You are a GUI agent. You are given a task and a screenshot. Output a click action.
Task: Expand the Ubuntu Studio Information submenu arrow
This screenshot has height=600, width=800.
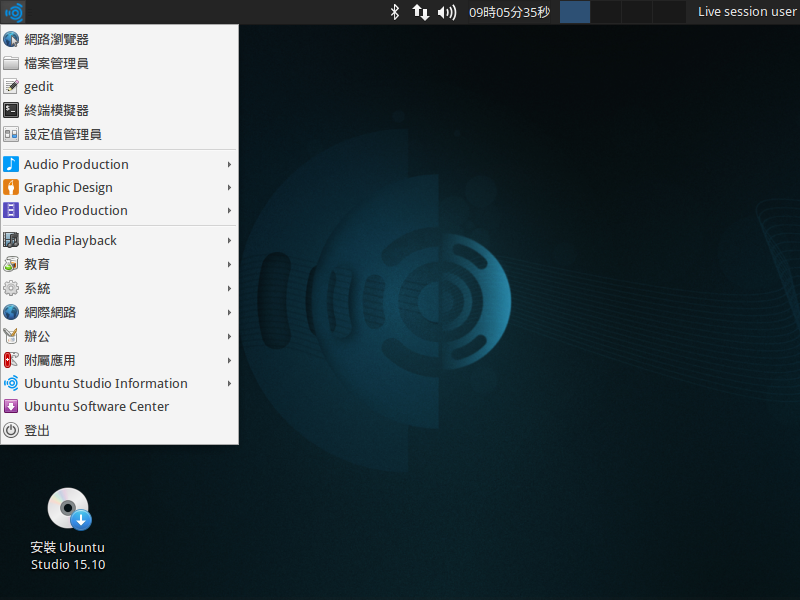(230, 383)
